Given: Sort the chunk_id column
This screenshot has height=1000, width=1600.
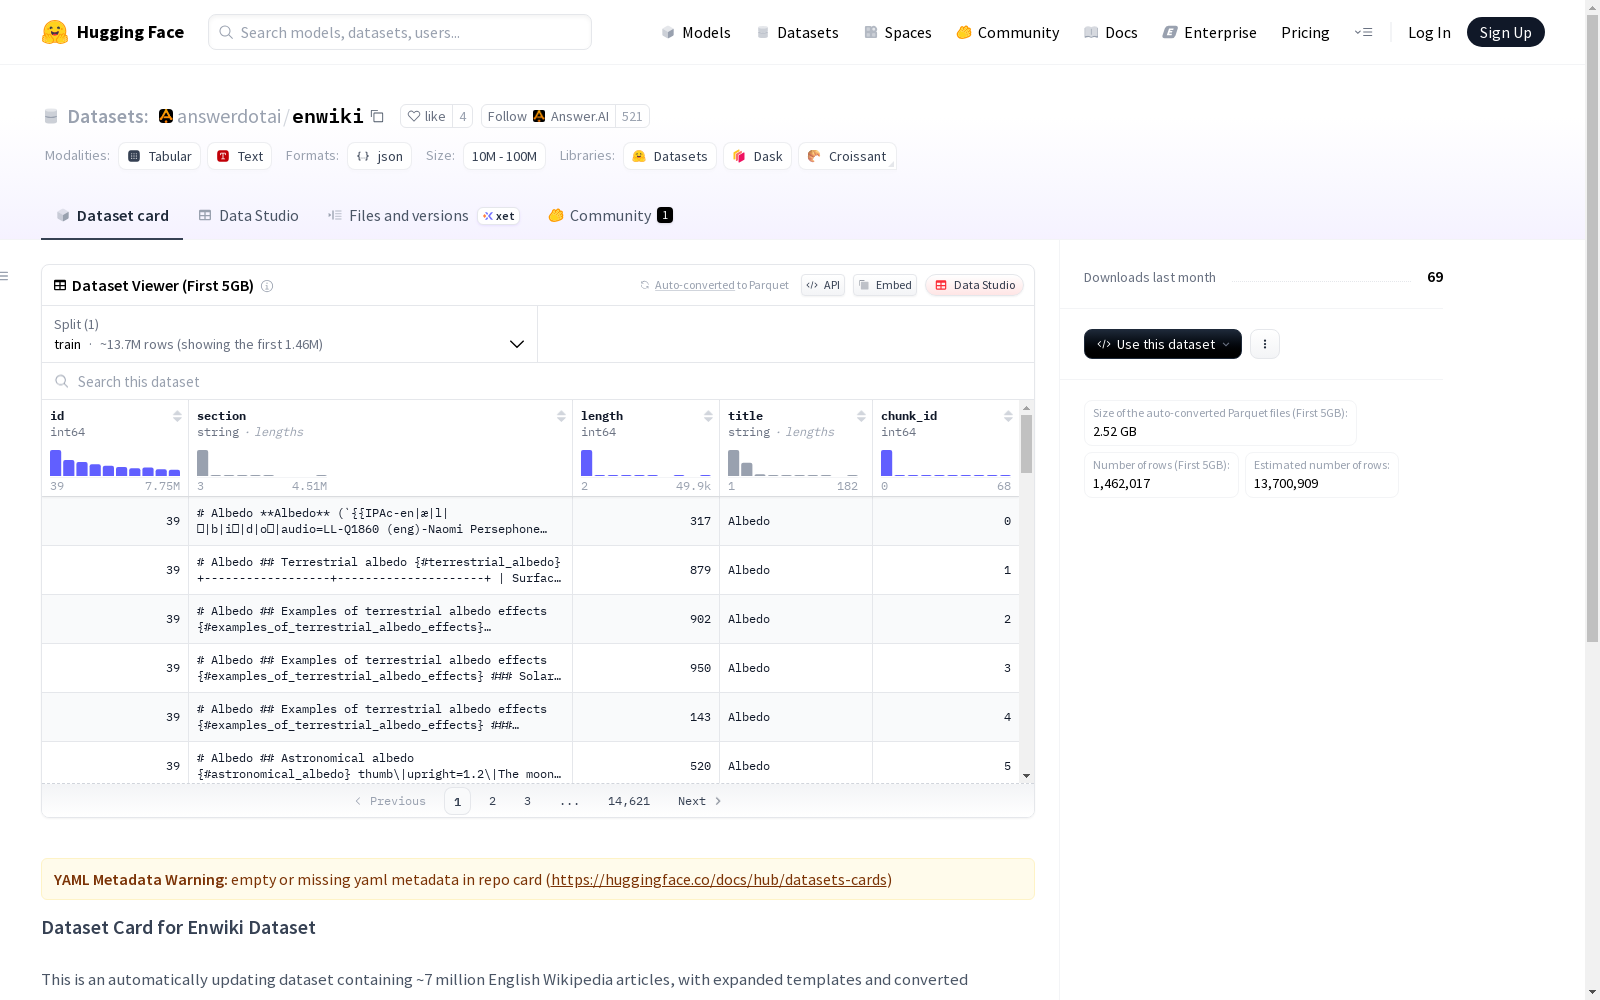Looking at the screenshot, I should click(x=1008, y=416).
